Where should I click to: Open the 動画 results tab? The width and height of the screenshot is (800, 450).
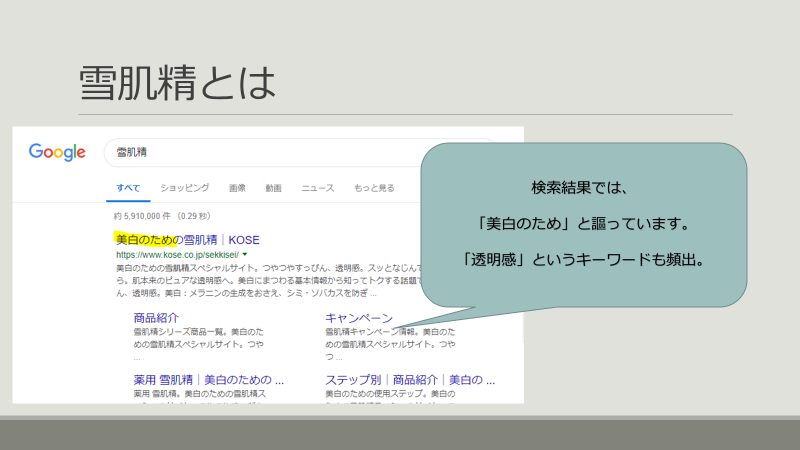[273, 188]
